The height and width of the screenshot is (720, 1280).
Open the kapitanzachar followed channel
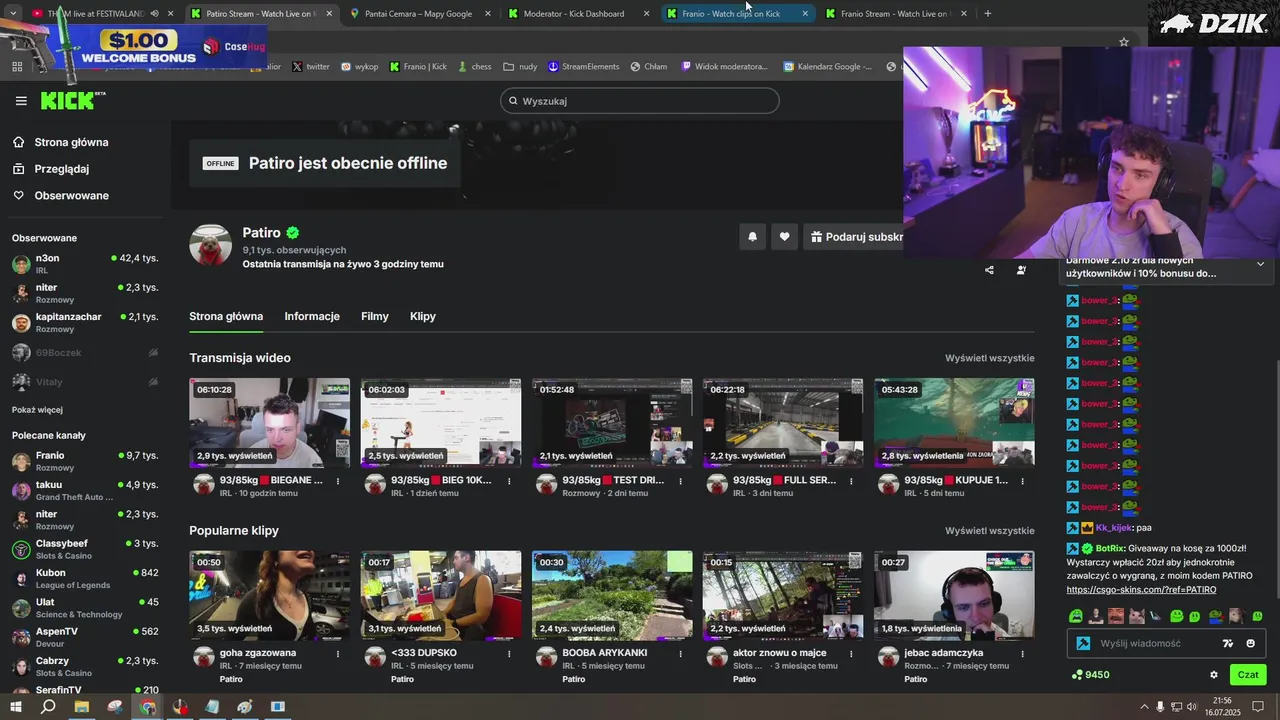85,322
